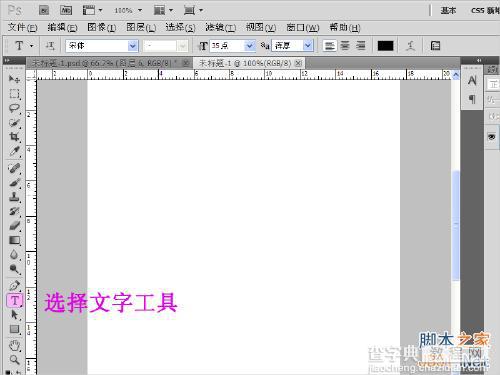Select the Move tool

(x=14, y=79)
